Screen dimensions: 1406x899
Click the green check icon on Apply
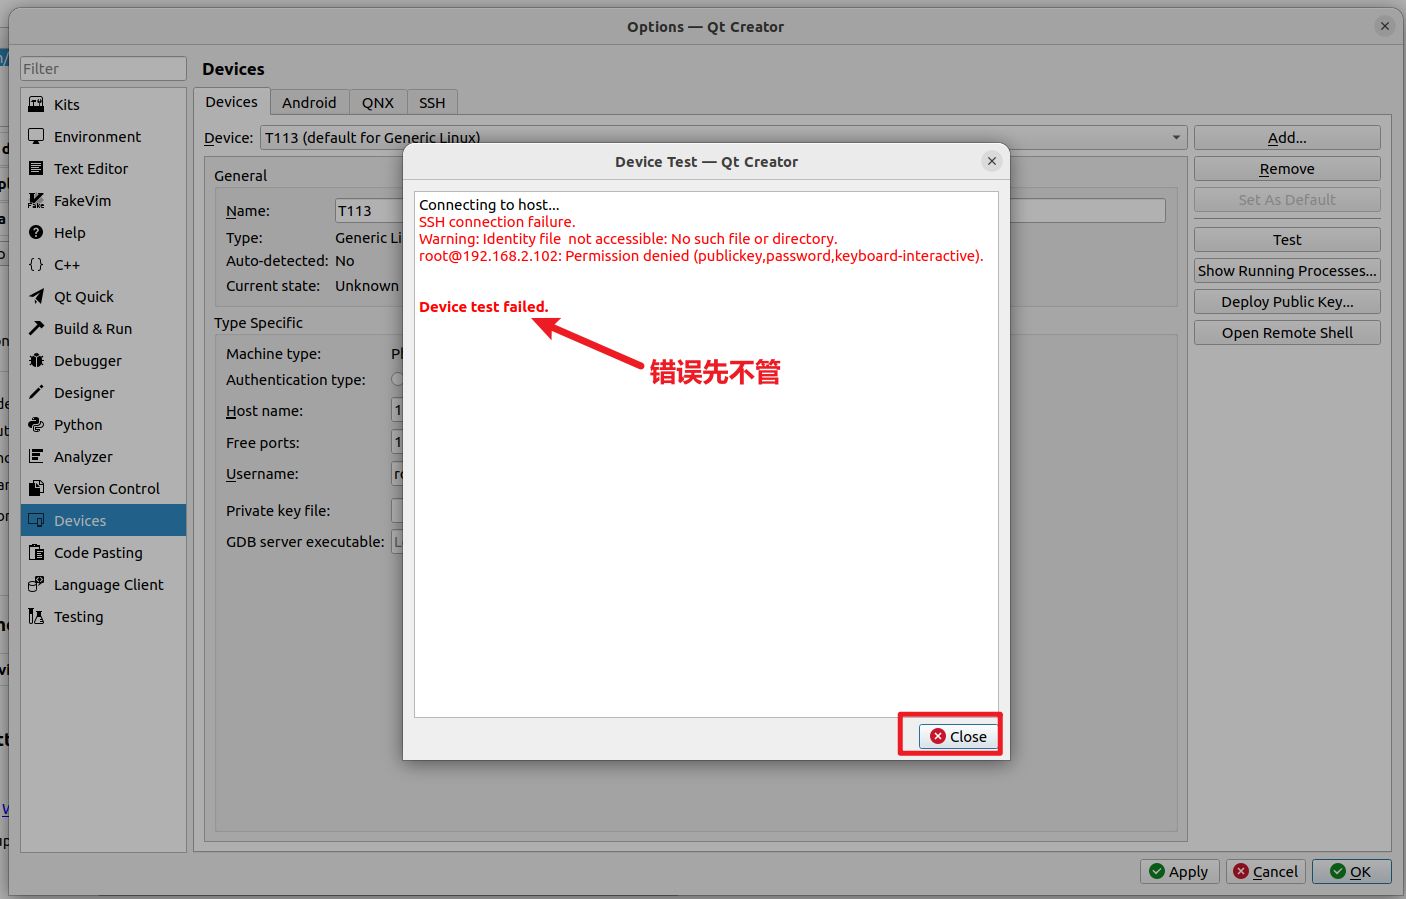click(1157, 871)
